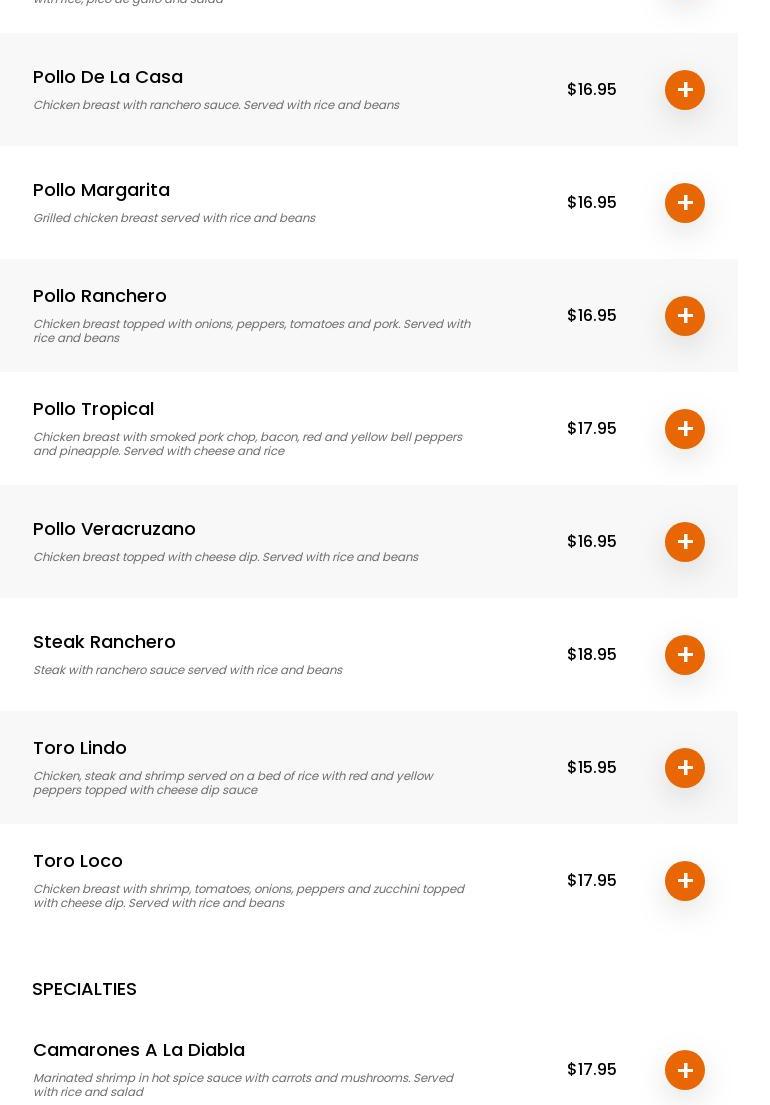Add Pollo De La Casa to order

(685, 90)
